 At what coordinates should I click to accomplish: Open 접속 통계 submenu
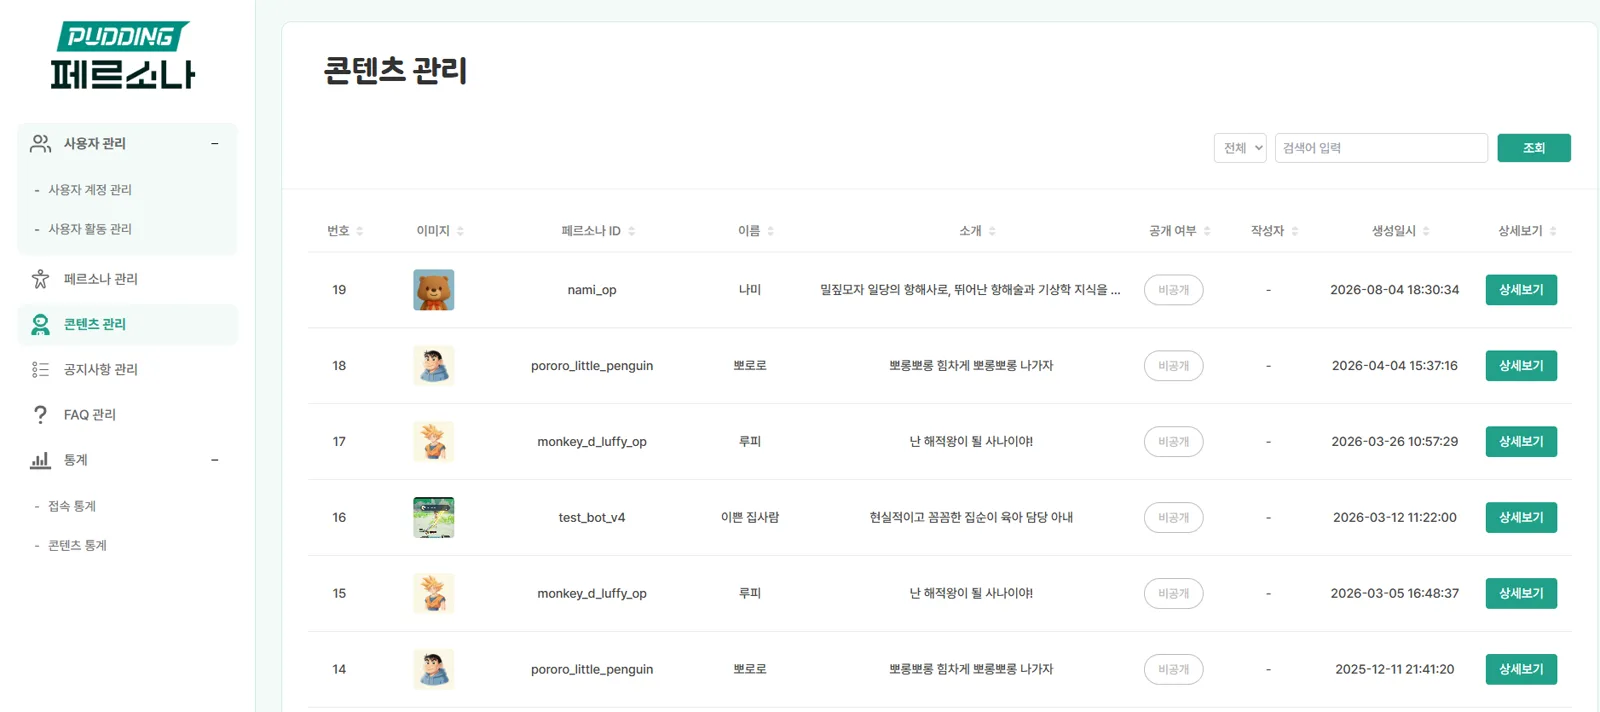tap(72, 506)
